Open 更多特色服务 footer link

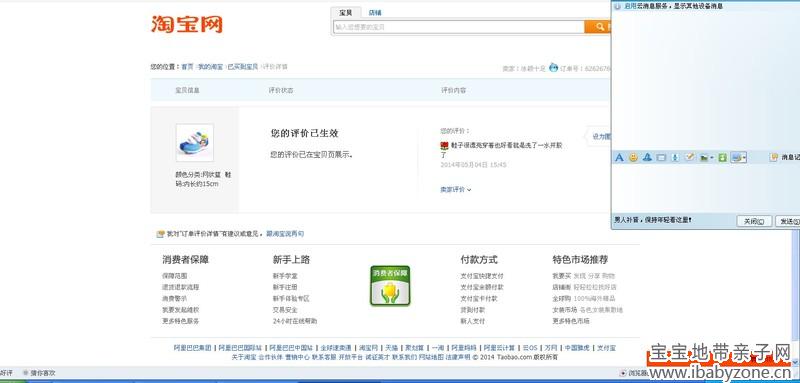pyautogui.click(x=181, y=321)
